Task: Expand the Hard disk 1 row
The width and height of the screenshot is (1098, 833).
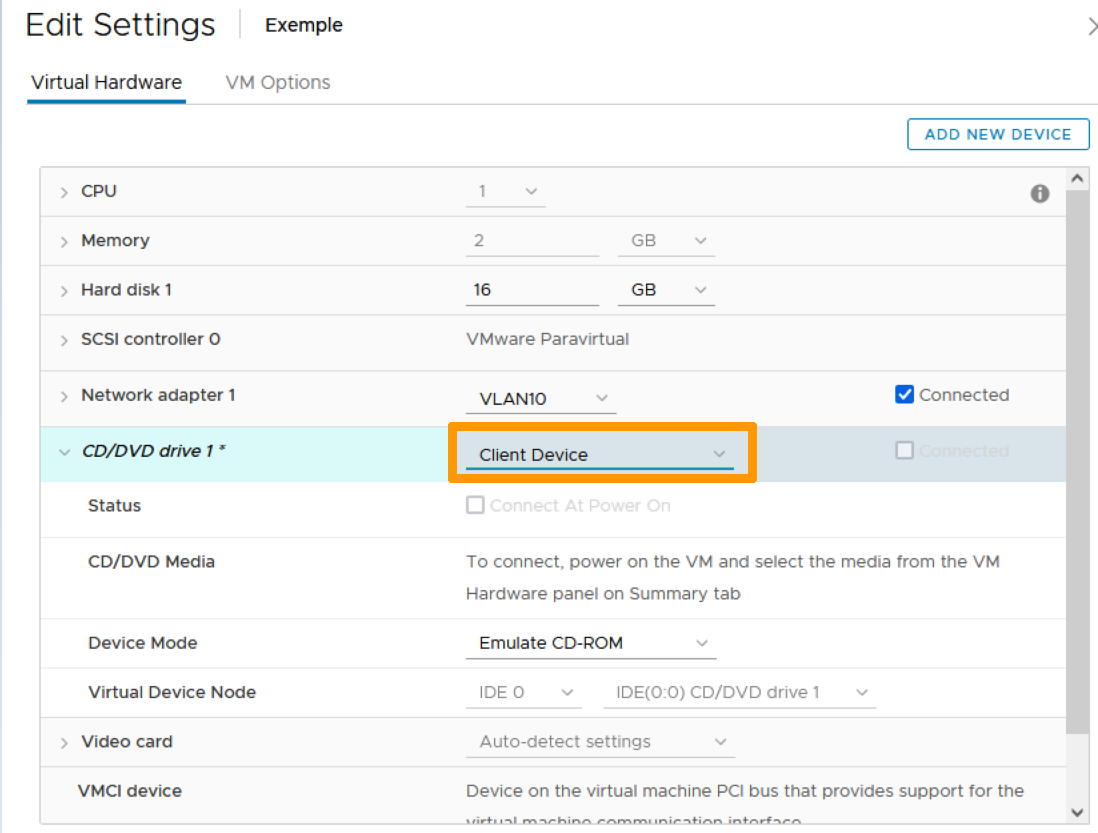Action: pyautogui.click(x=64, y=290)
